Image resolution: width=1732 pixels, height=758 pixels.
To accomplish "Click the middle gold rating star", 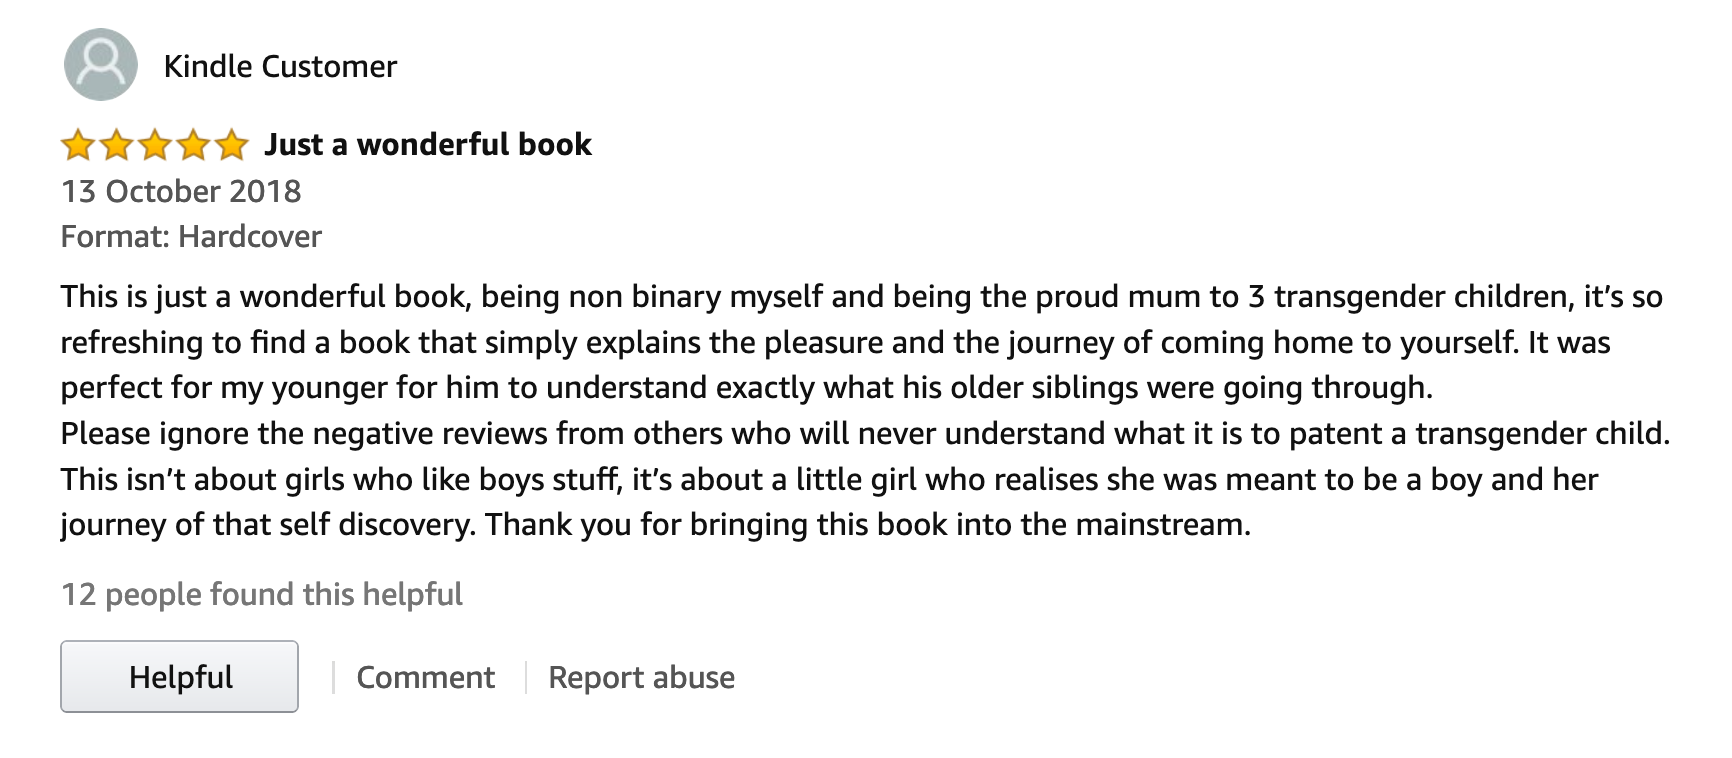I will coord(154,146).
